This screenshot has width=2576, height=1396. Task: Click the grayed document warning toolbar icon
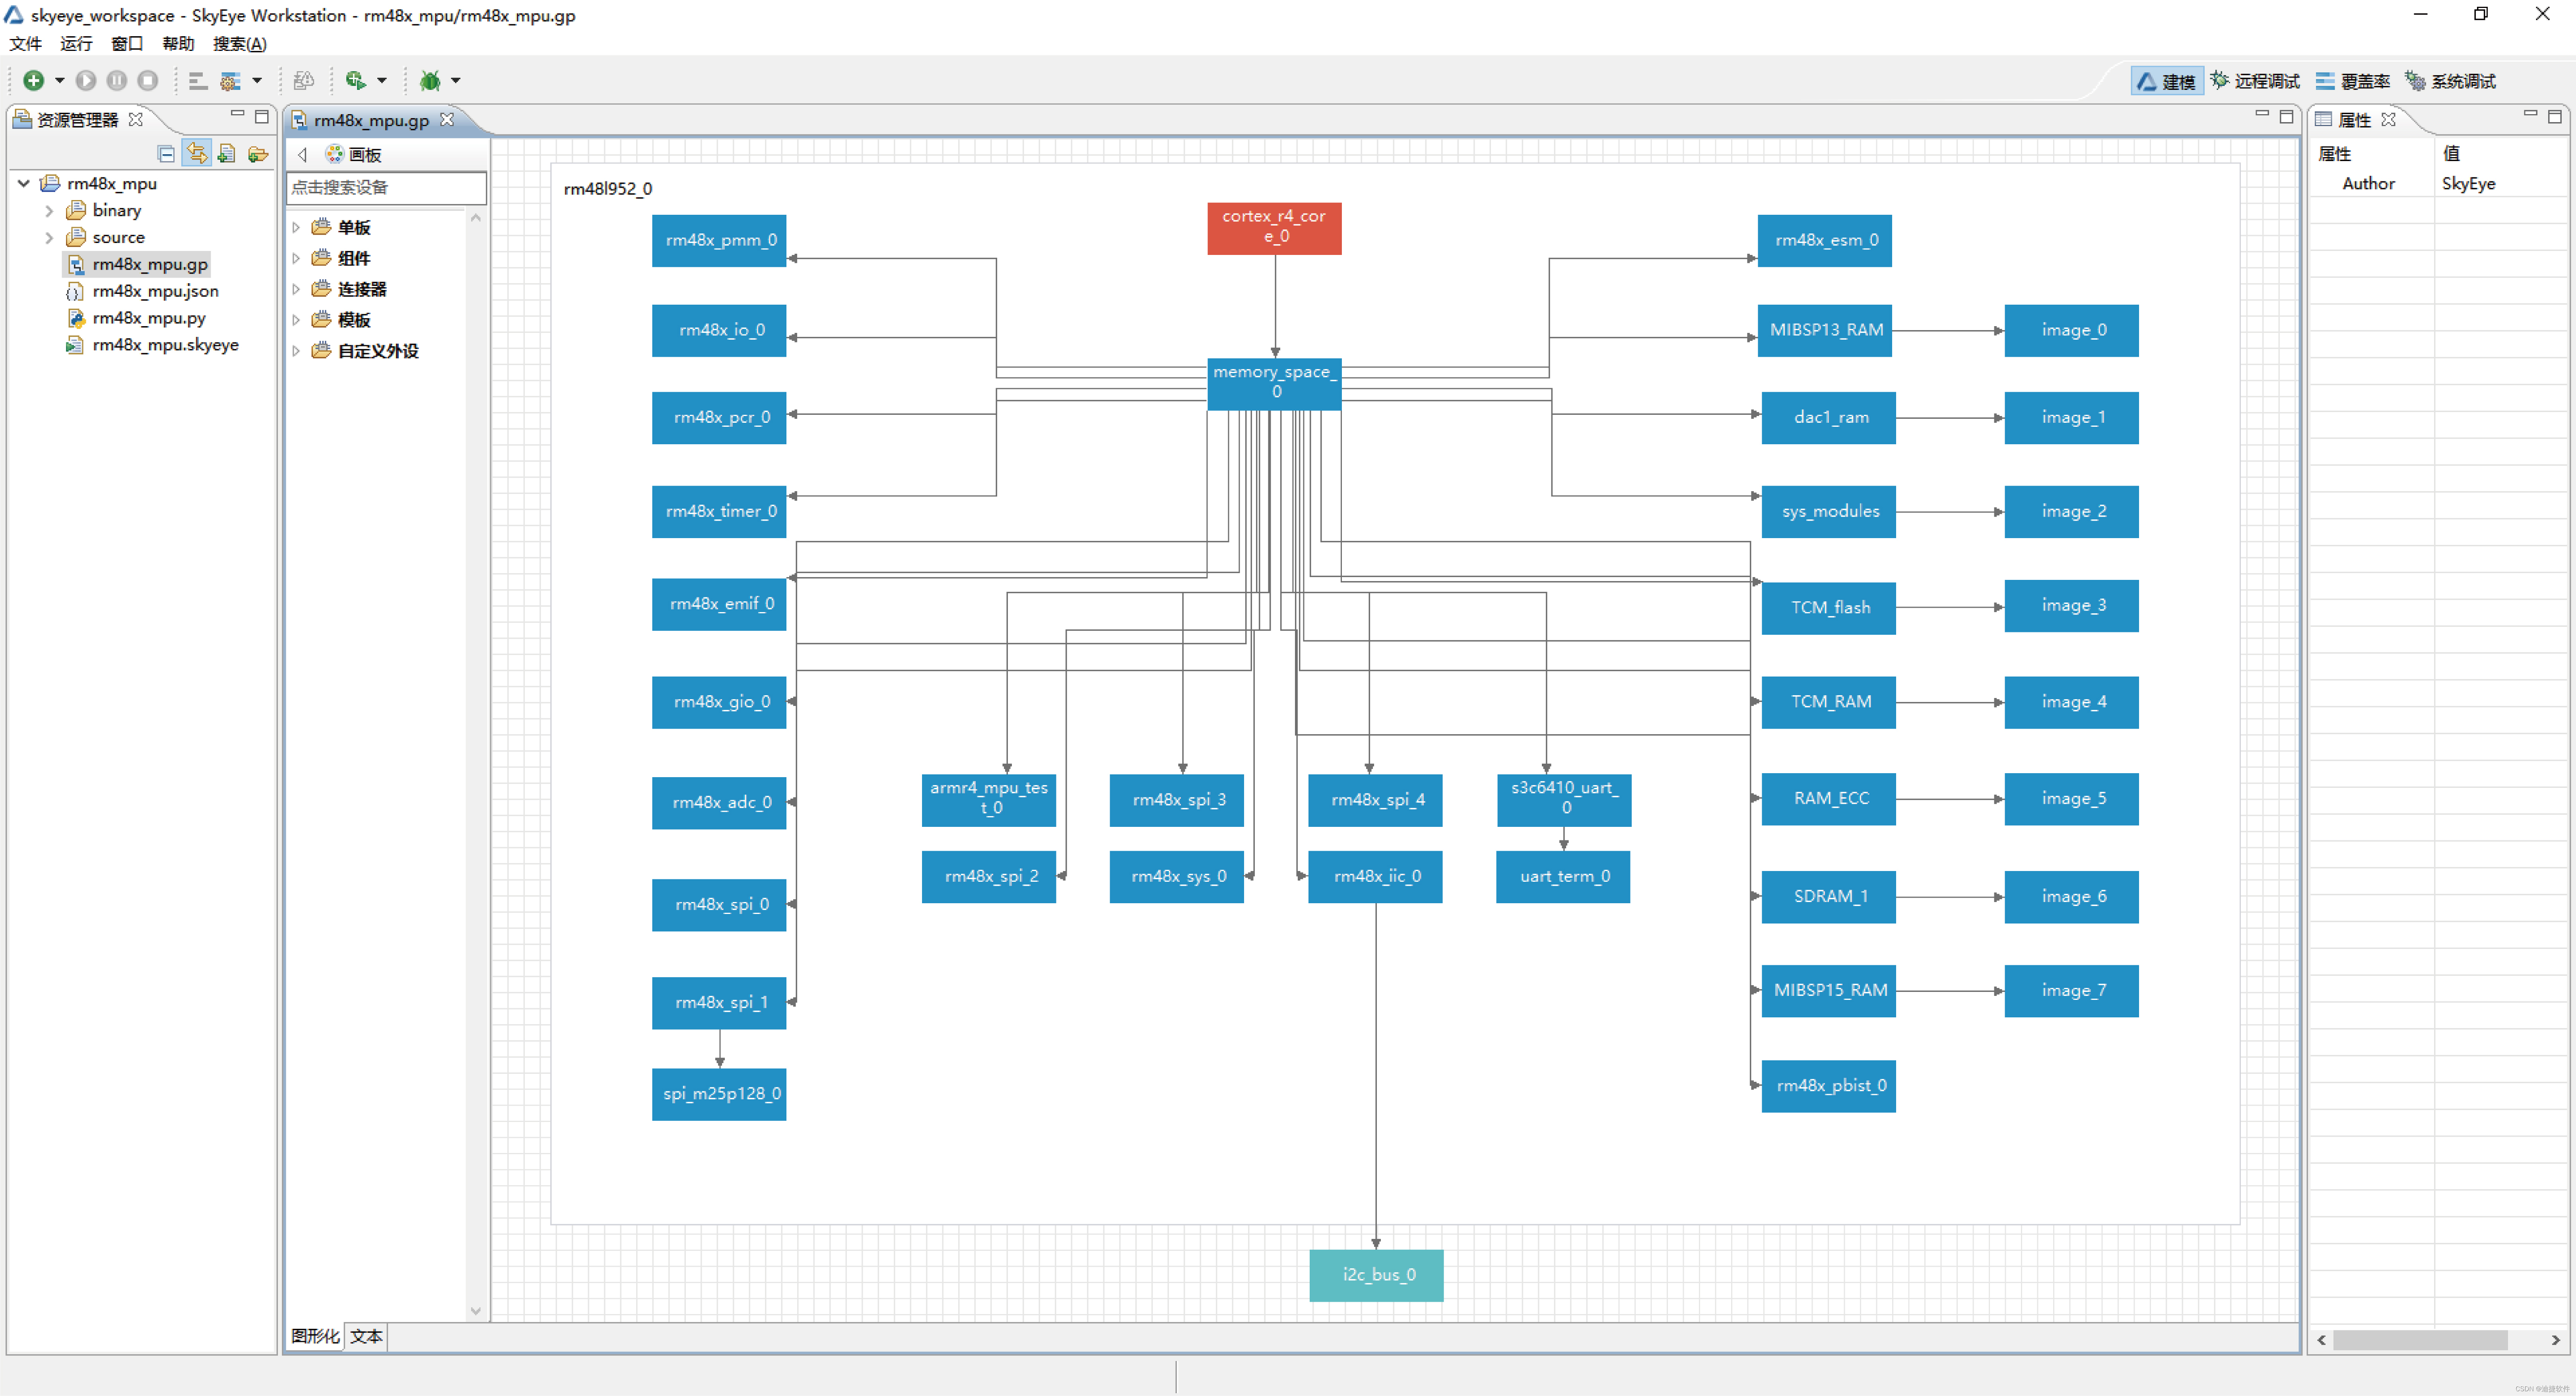[x=304, y=80]
